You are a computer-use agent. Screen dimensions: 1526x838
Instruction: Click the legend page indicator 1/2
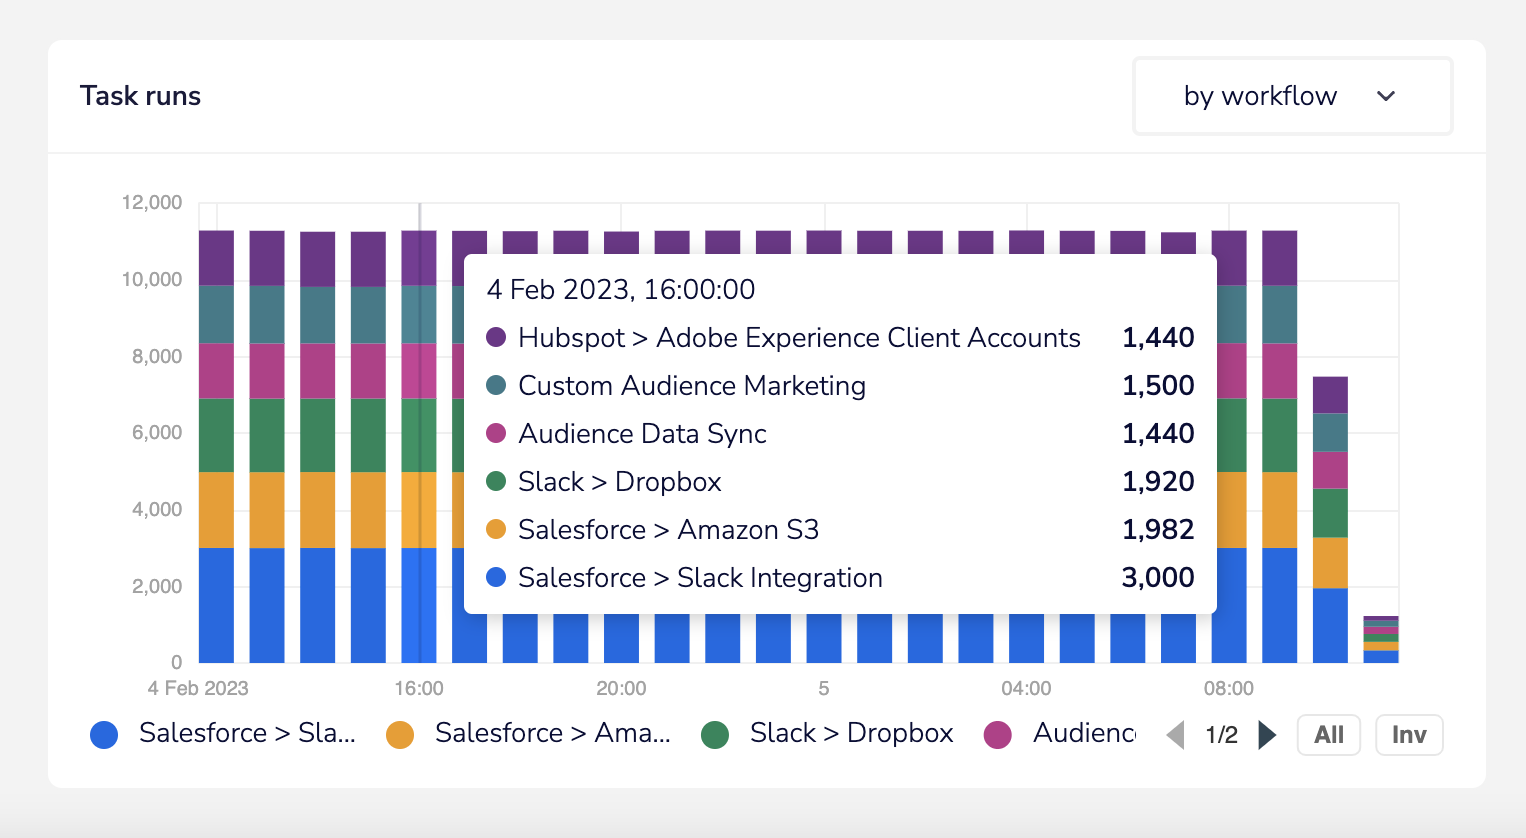tap(1221, 735)
